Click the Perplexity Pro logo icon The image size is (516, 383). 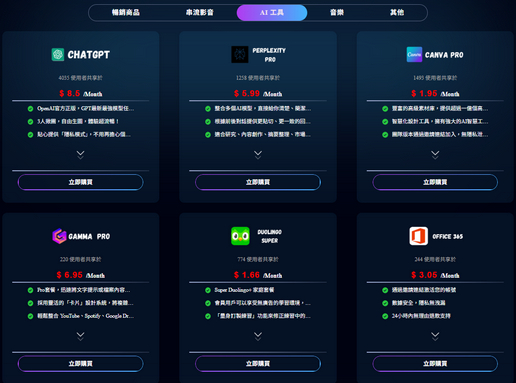240,54
